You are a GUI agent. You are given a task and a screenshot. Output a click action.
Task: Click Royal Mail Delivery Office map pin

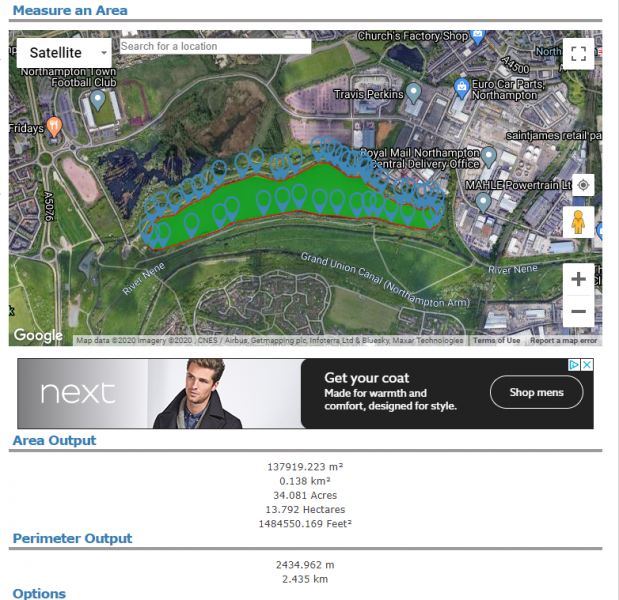pos(489,157)
